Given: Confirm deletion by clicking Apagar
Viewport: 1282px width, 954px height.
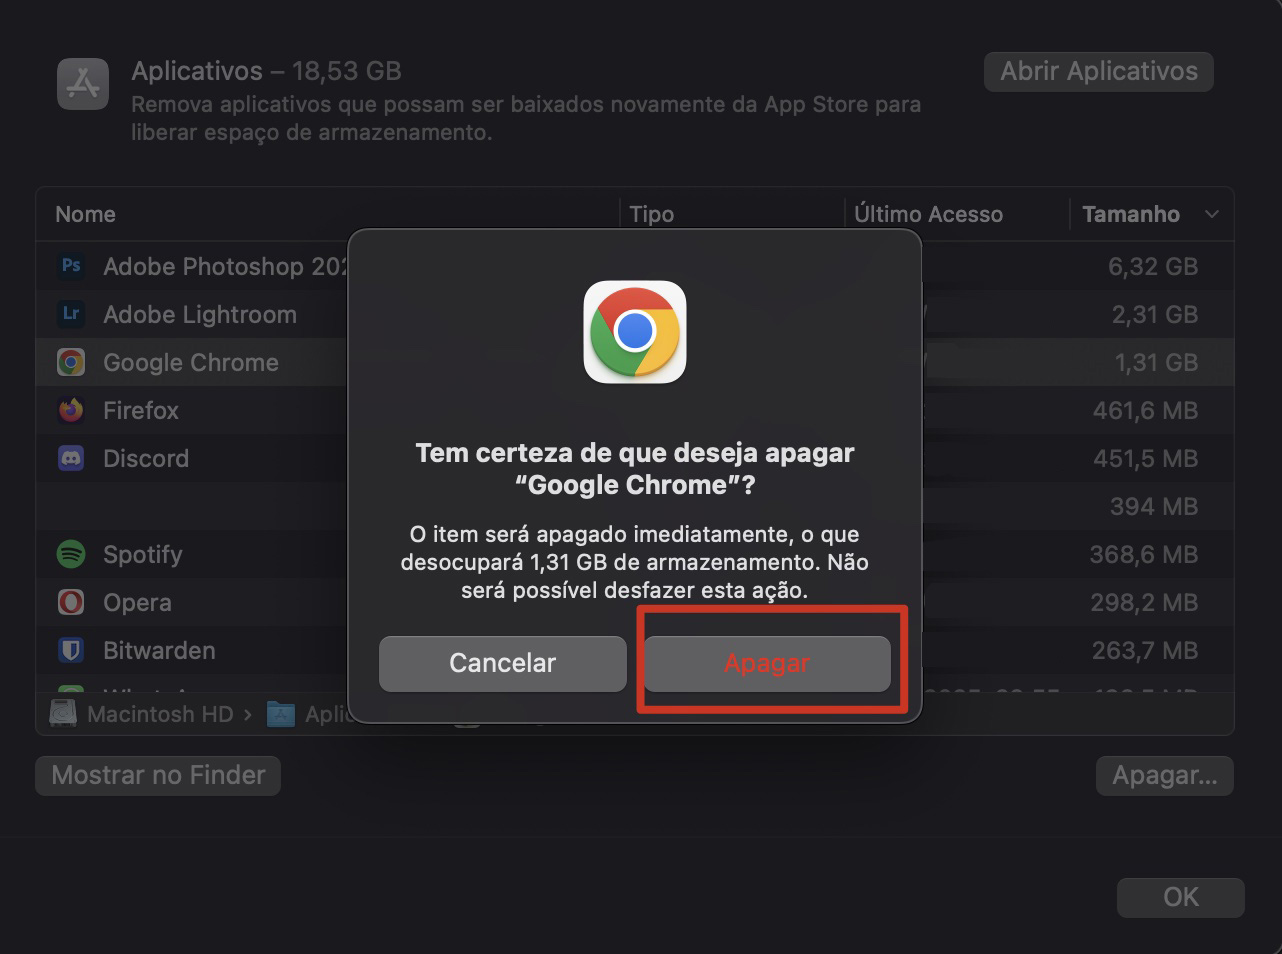Looking at the screenshot, I should click(x=767, y=663).
